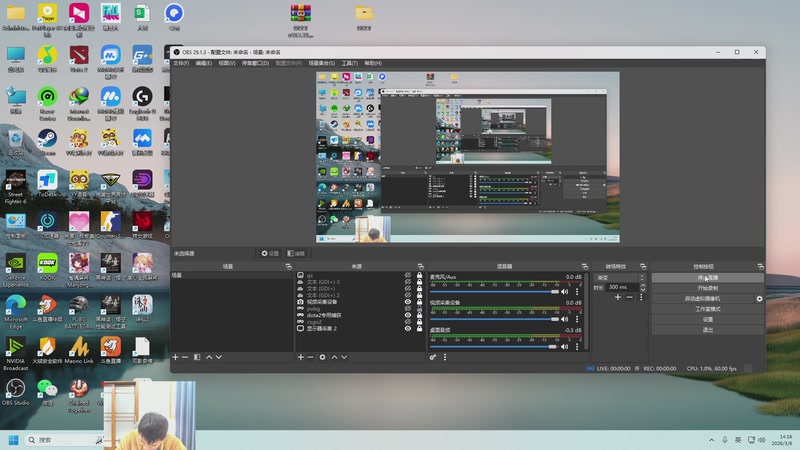Open the 编辑(E) menu

point(204,63)
